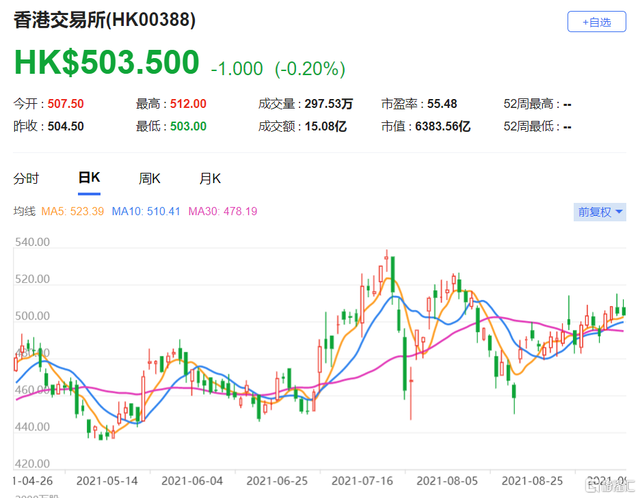Click the 2021-06-04 date axis label
The height and width of the screenshot is (498, 640).
pyautogui.click(x=192, y=481)
